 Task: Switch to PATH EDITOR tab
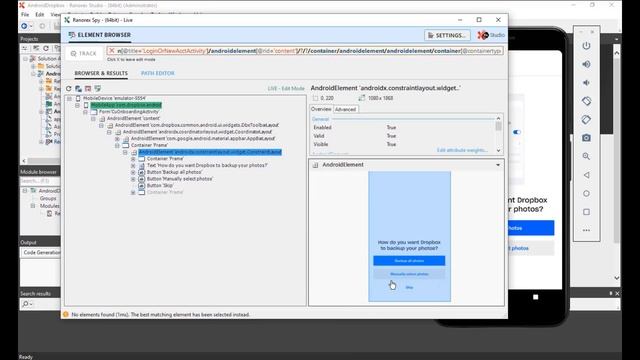tap(158, 73)
